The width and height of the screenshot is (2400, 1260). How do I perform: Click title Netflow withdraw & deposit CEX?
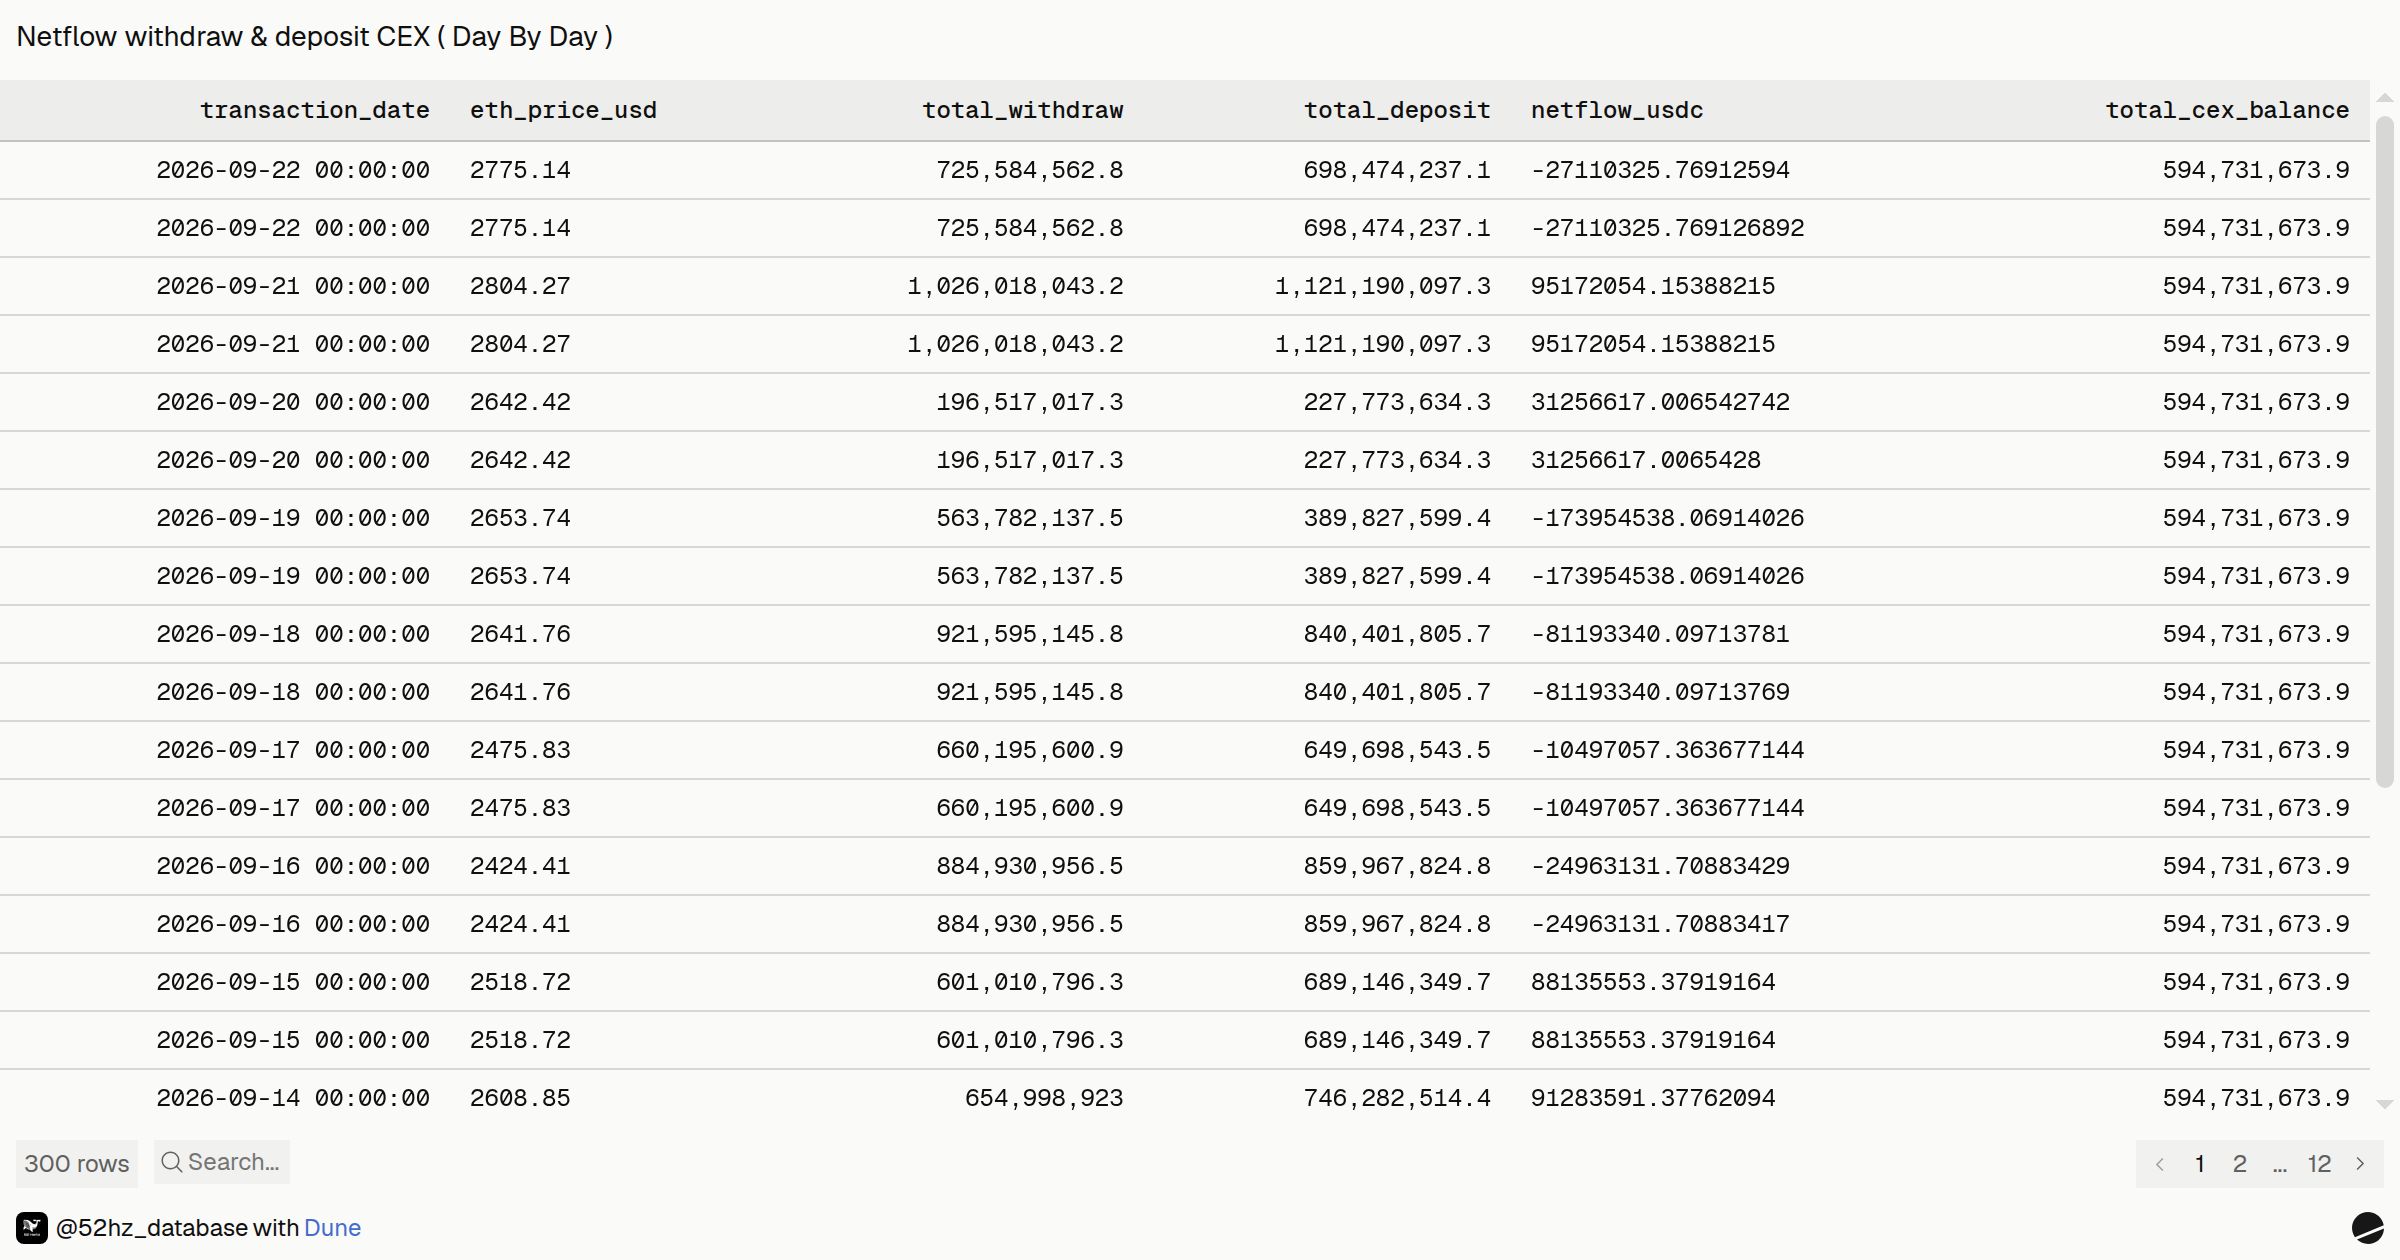[x=315, y=37]
